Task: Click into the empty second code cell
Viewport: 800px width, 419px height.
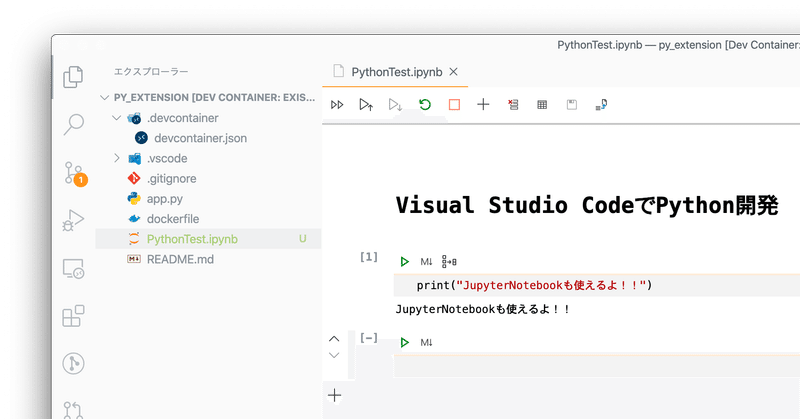Action: tap(590, 365)
